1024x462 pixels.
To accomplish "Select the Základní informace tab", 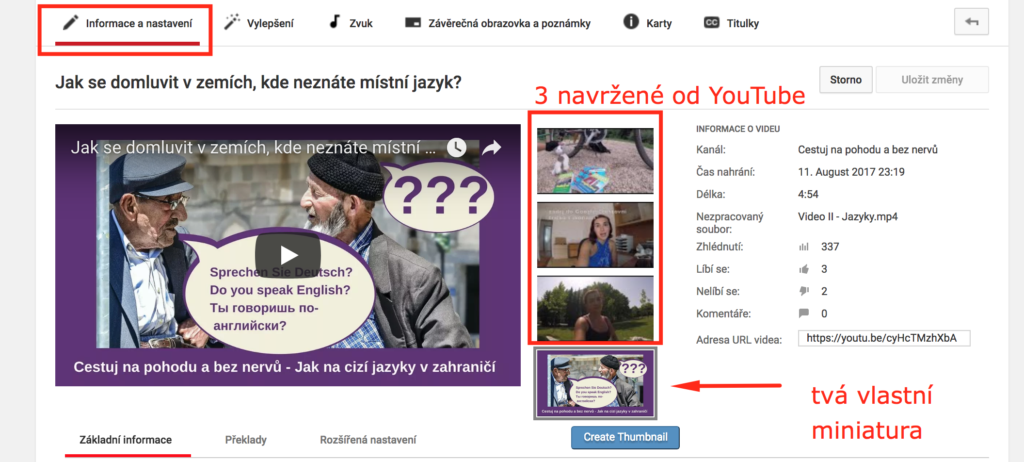I will [x=125, y=439].
